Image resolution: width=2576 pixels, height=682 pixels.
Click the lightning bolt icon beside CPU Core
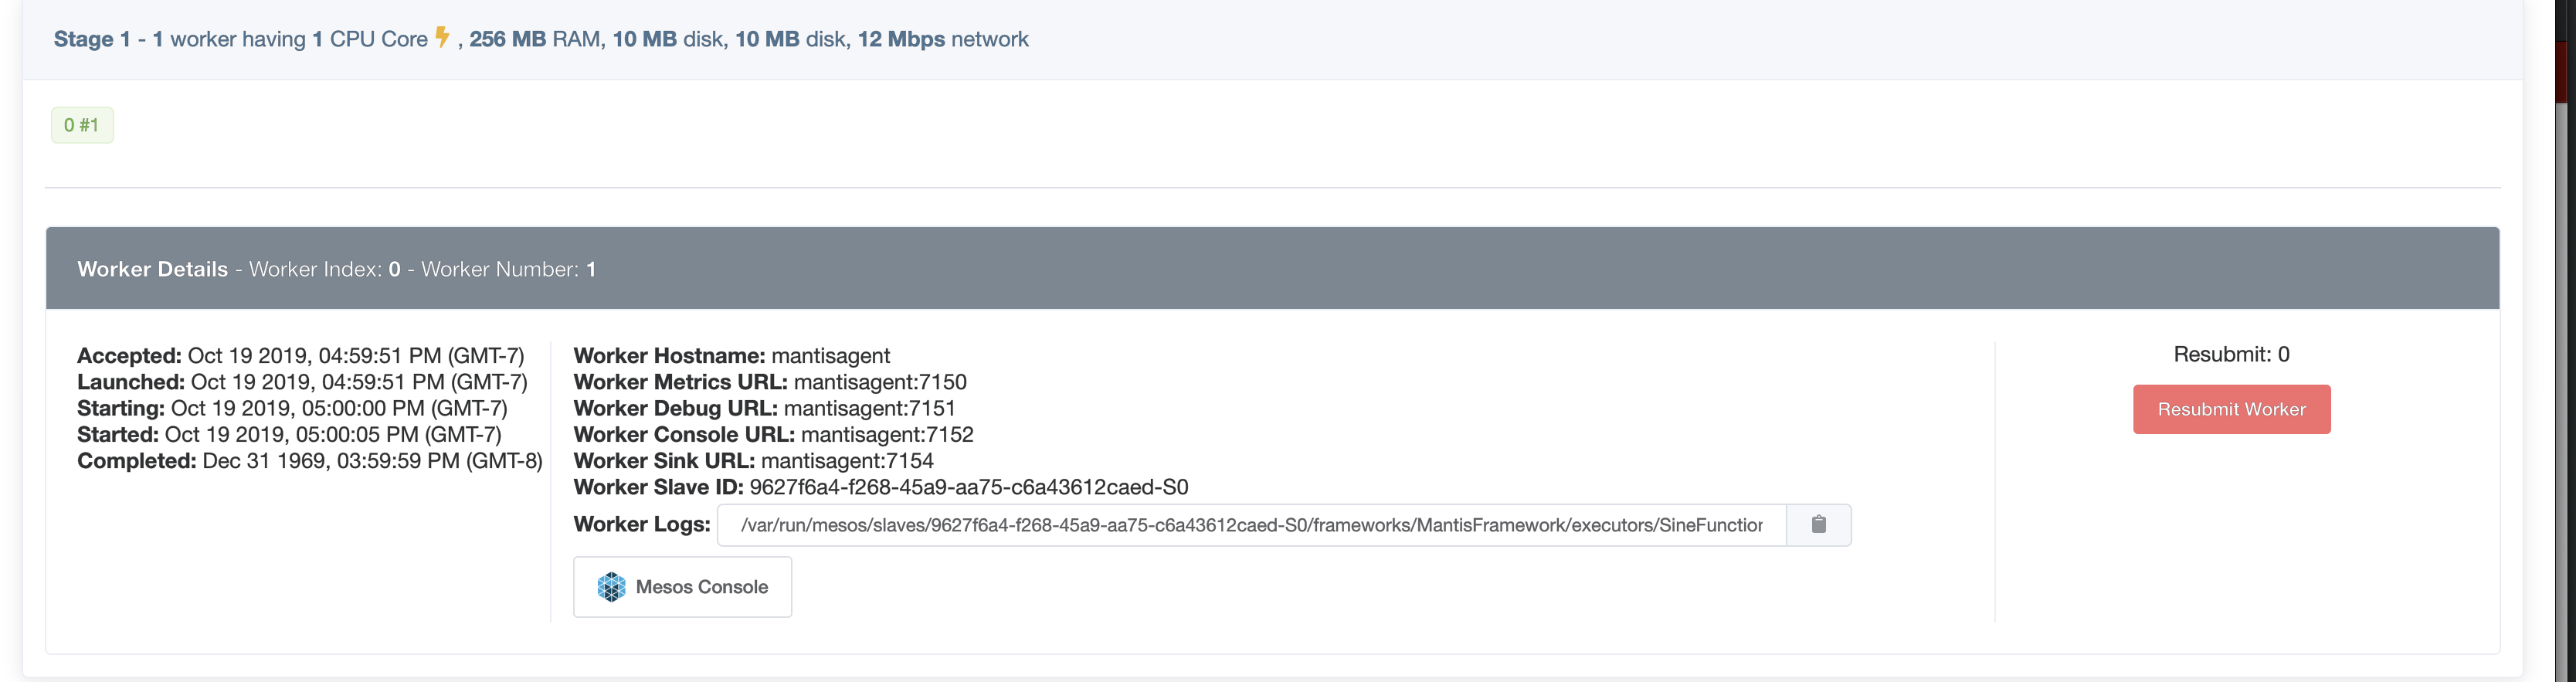click(x=441, y=37)
